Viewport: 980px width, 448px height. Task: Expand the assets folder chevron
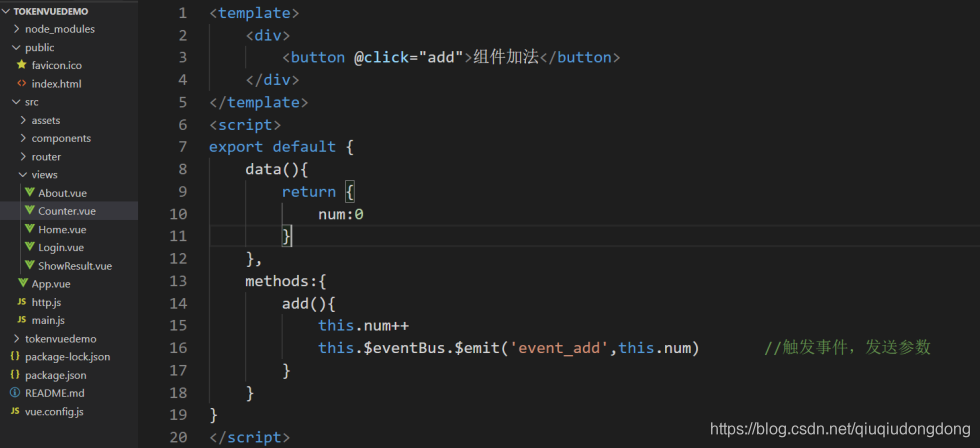tap(22, 120)
